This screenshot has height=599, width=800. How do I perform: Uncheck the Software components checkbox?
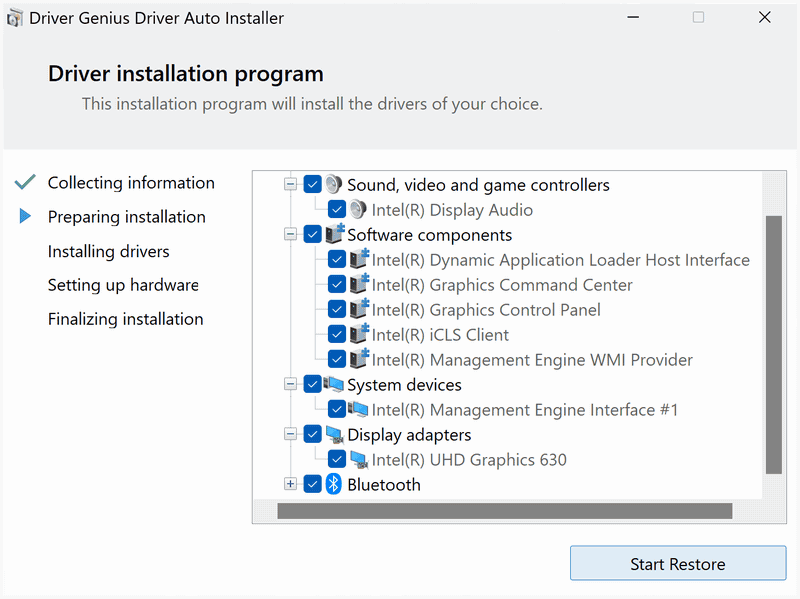[x=312, y=234]
